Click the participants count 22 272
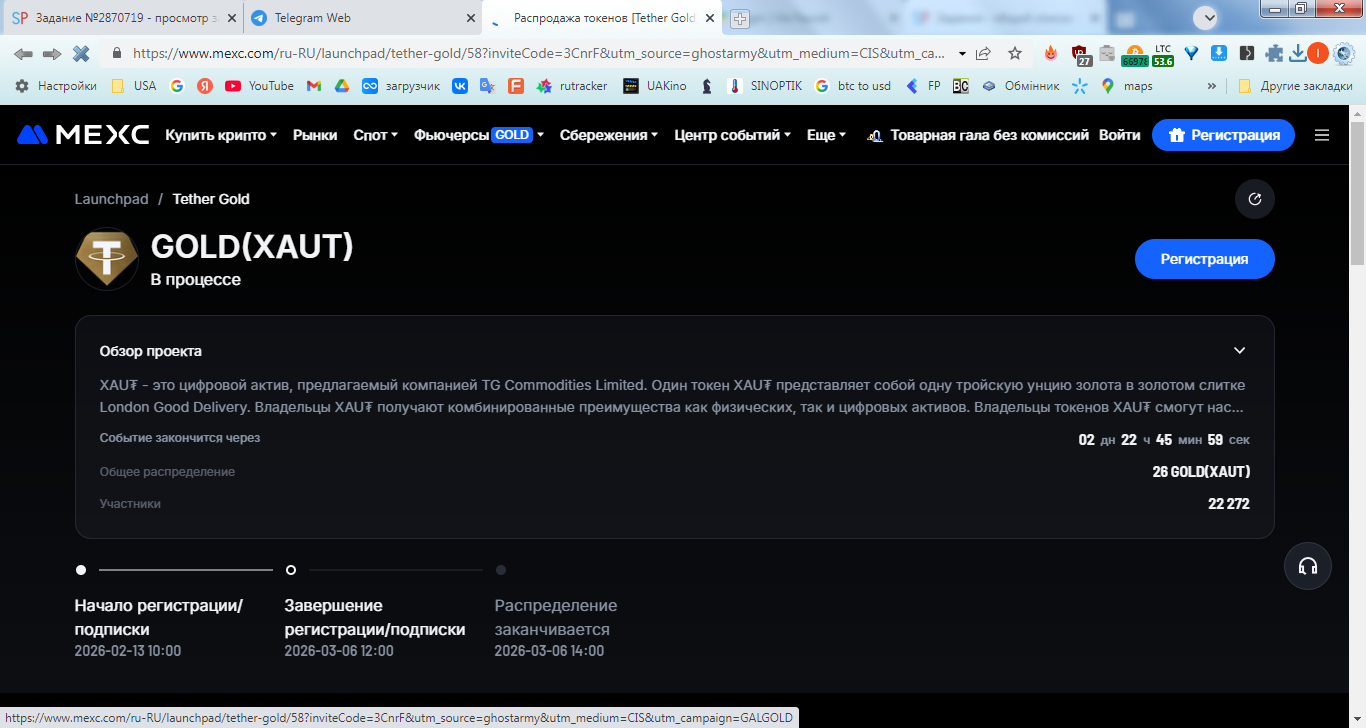Viewport: 1366px width, 728px height. (1228, 504)
